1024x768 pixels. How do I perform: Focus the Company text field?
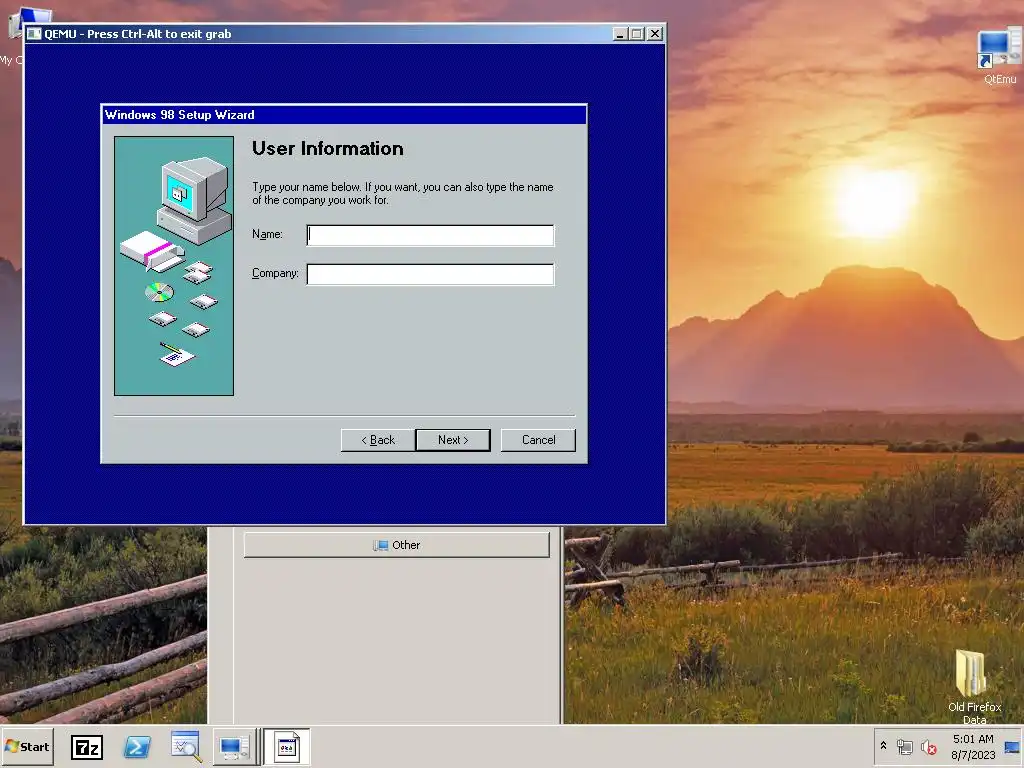point(430,274)
